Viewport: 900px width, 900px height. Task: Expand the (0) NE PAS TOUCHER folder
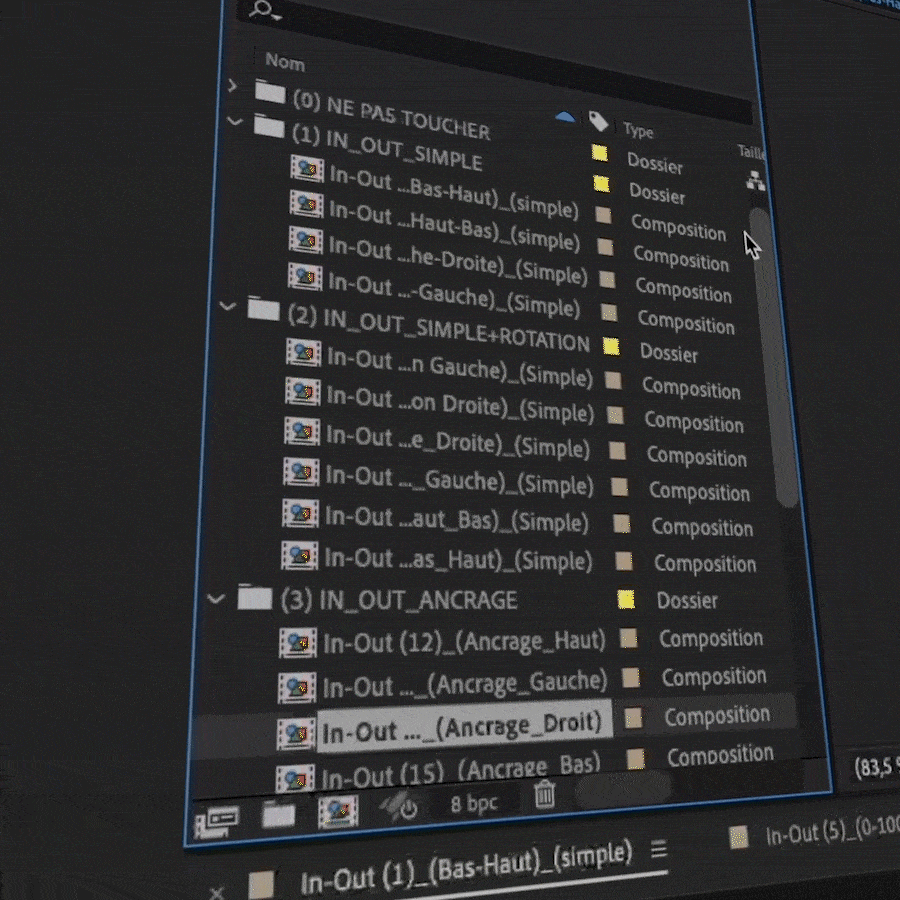click(x=233, y=86)
